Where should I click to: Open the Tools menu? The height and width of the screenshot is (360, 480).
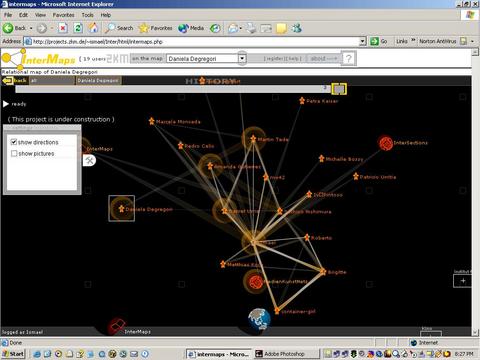87,15
